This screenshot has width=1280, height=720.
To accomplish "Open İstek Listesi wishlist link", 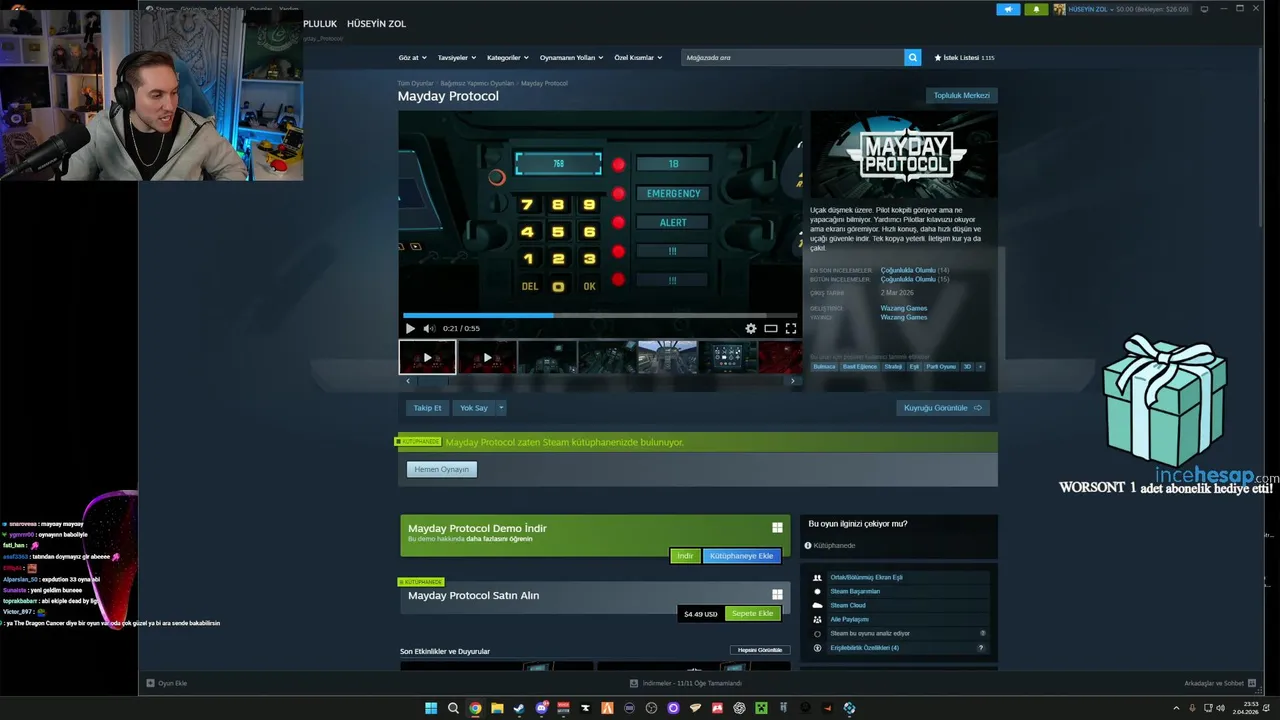I will (964, 58).
